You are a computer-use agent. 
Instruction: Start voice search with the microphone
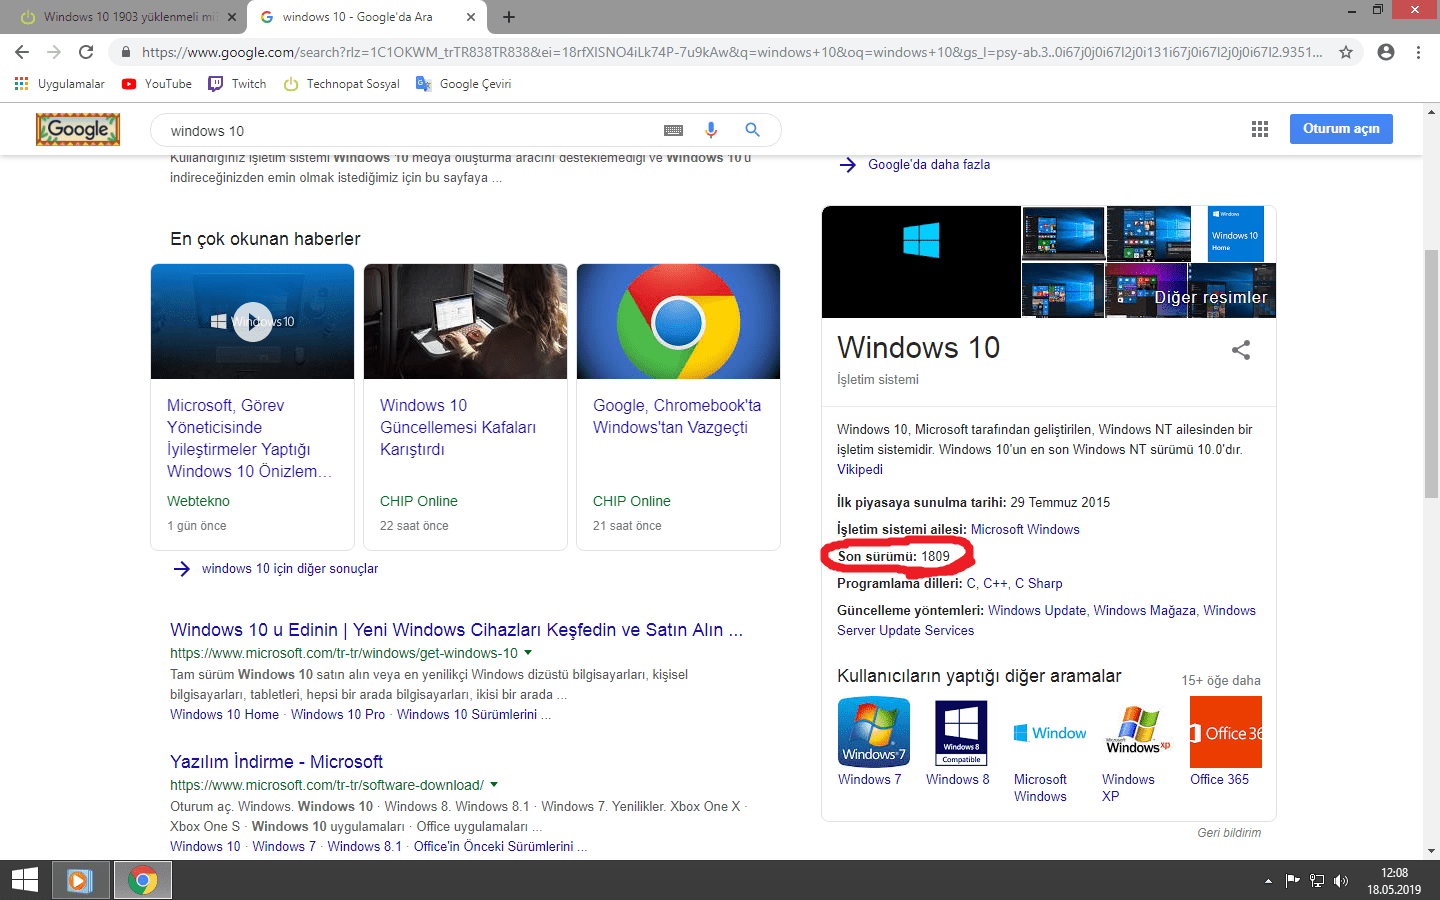[x=711, y=130]
